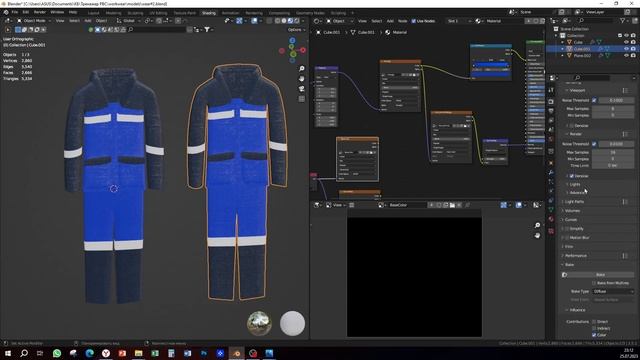640x360 pixels.
Task: Hide Cube.001 in outliner with eye icon
Action: pyautogui.click(x=627, y=49)
